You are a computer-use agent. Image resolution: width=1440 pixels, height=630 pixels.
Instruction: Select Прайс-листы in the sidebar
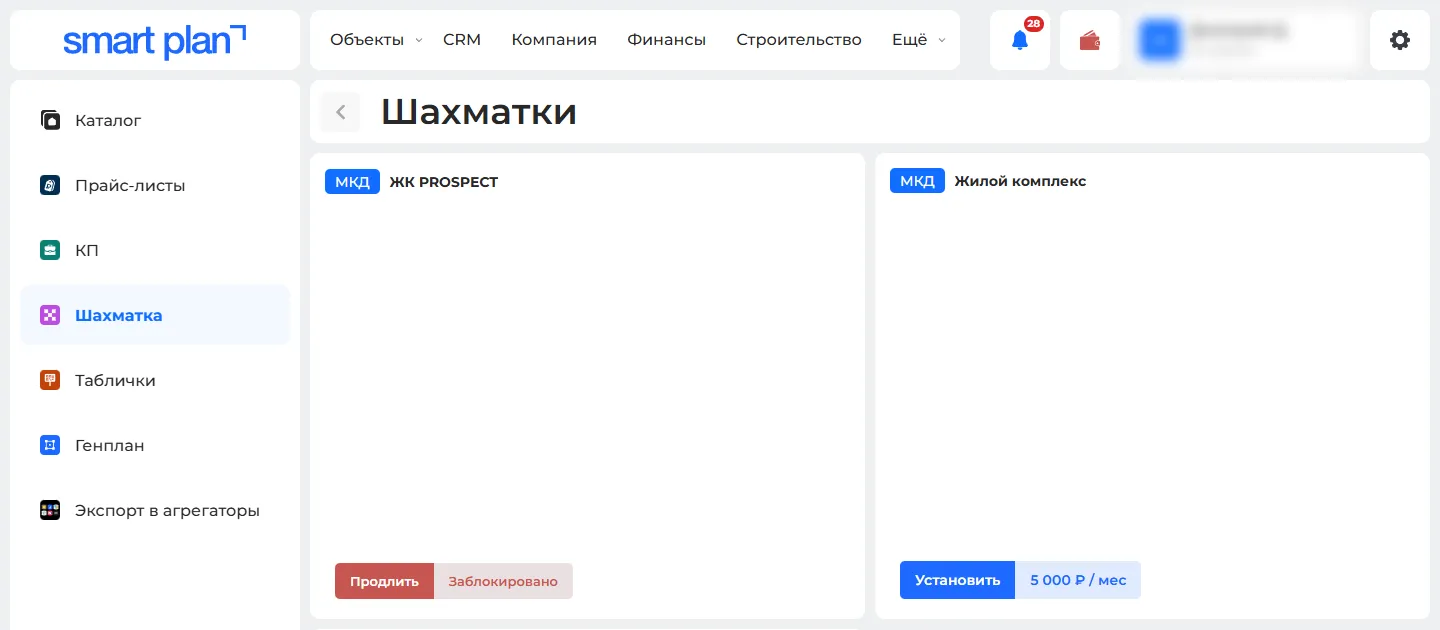(155, 185)
